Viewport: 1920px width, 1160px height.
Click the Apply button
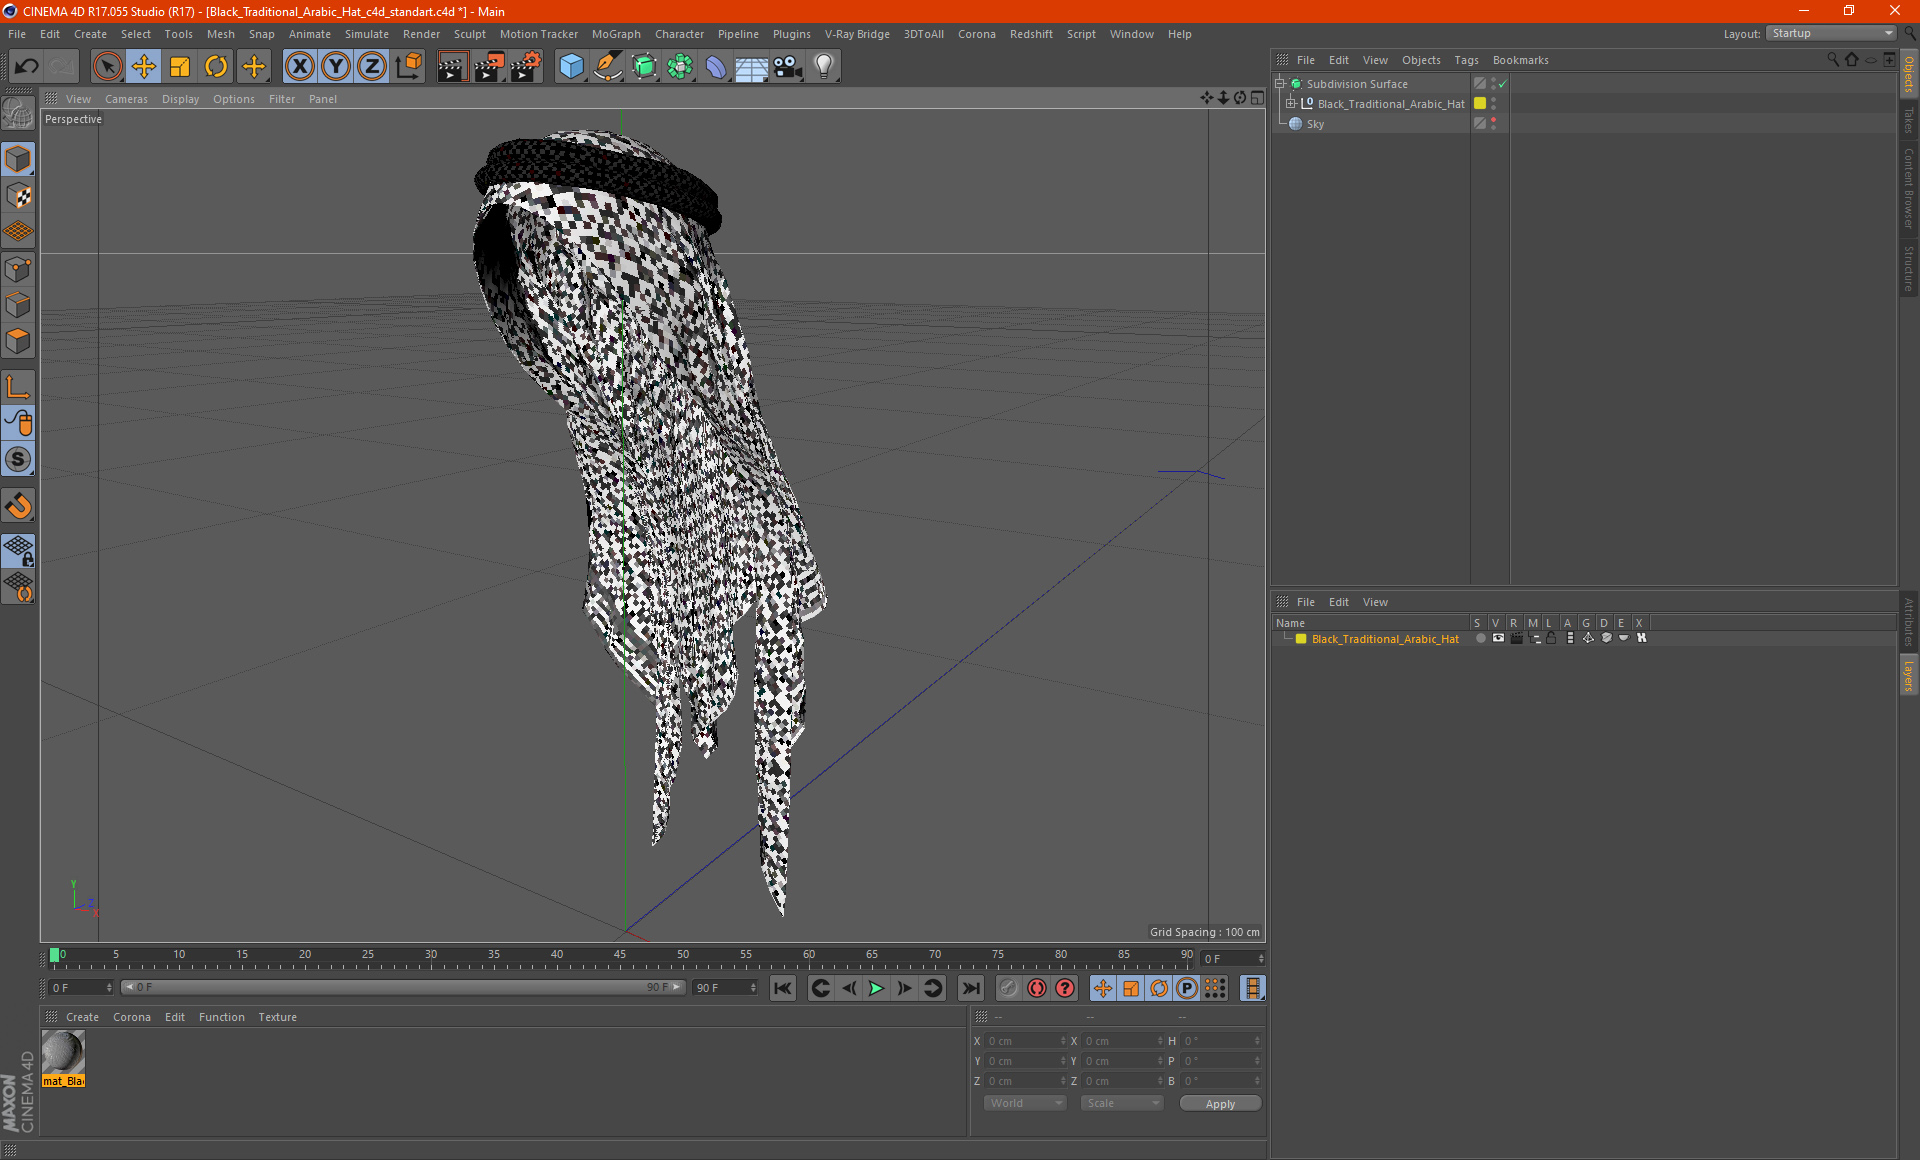(x=1220, y=1103)
